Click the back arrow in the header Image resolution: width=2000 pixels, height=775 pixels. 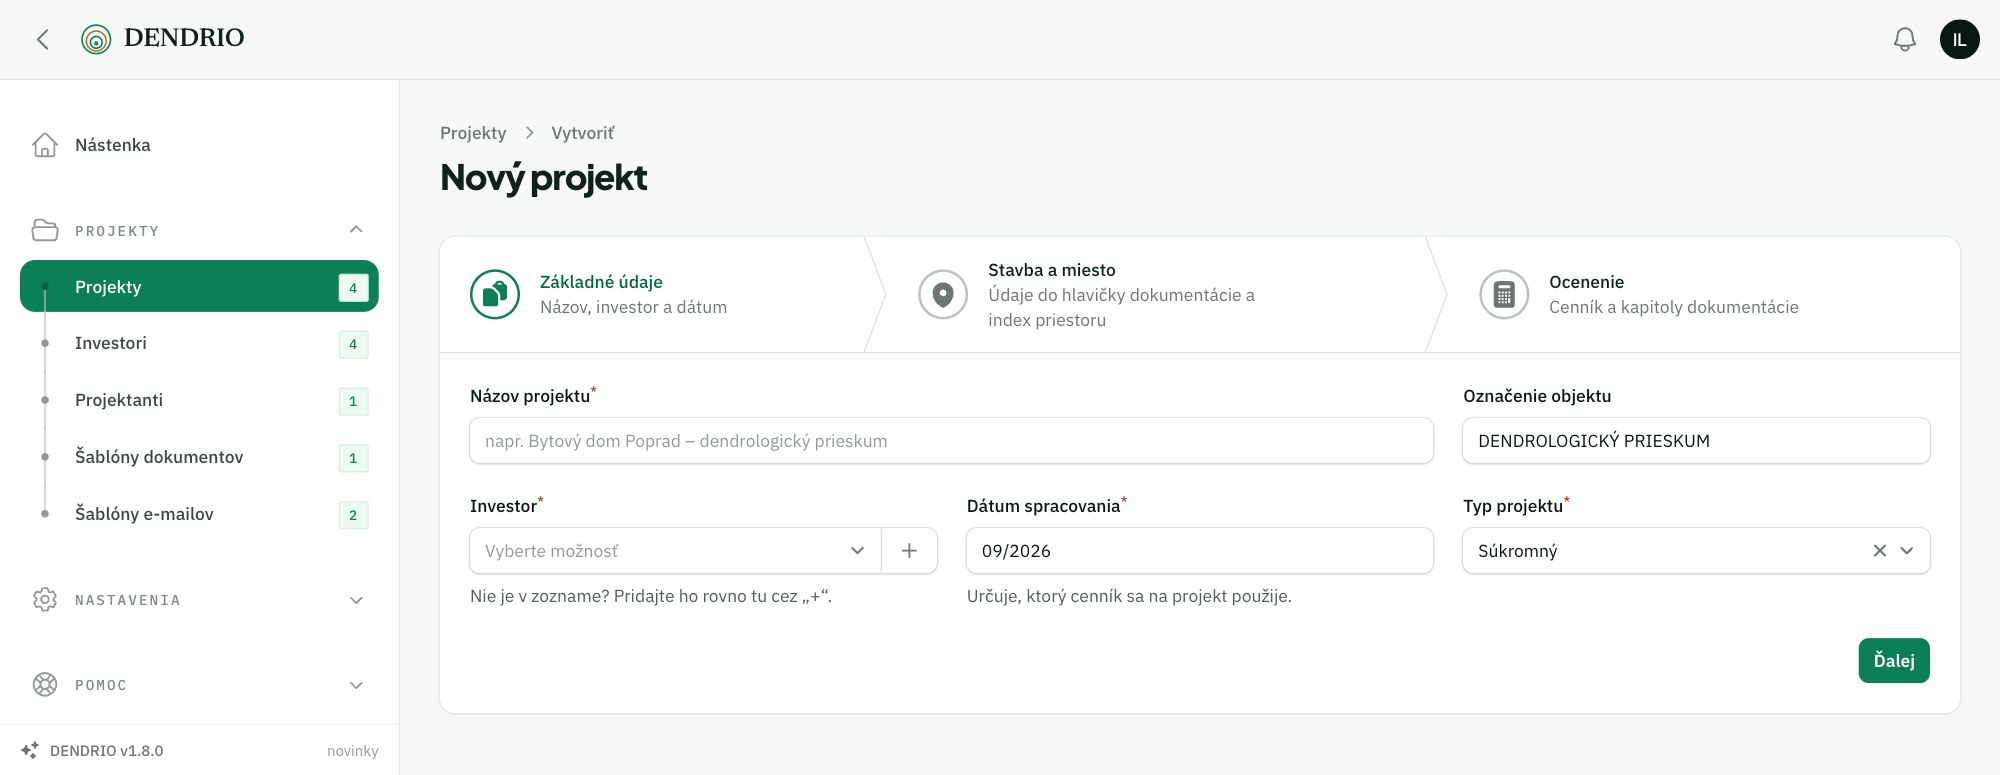tap(43, 39)
